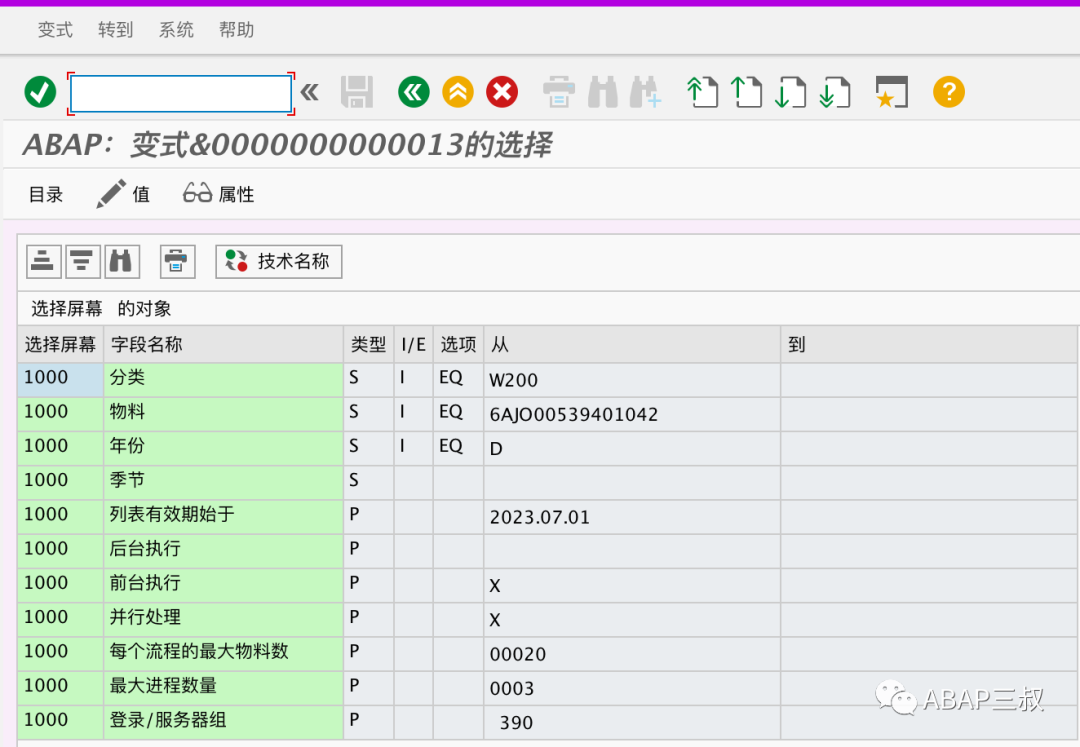Click the 类型 column header
This screenshot has width=1080, height=747.
[x=368, y=344]
